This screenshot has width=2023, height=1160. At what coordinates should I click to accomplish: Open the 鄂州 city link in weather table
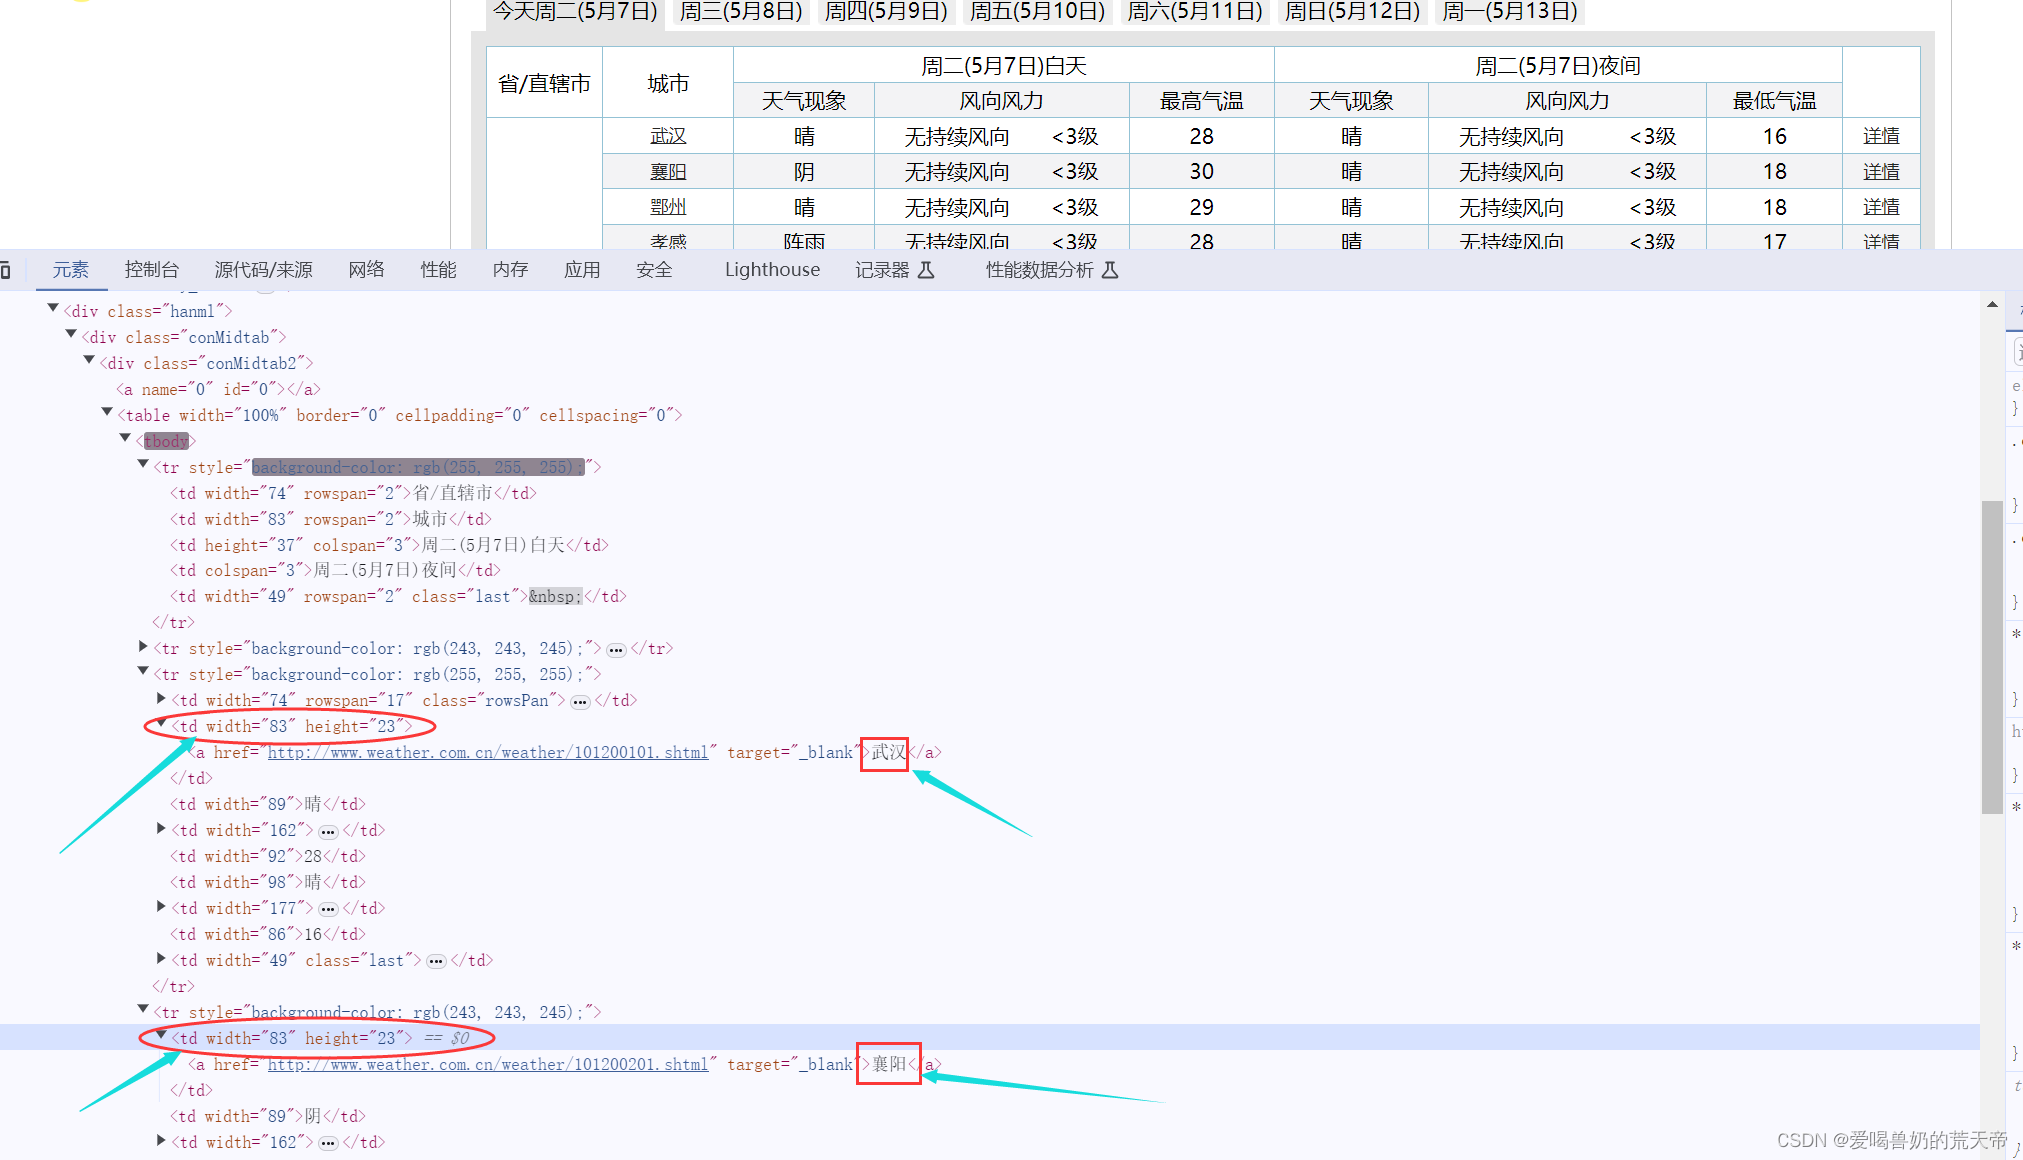point(668,207)
